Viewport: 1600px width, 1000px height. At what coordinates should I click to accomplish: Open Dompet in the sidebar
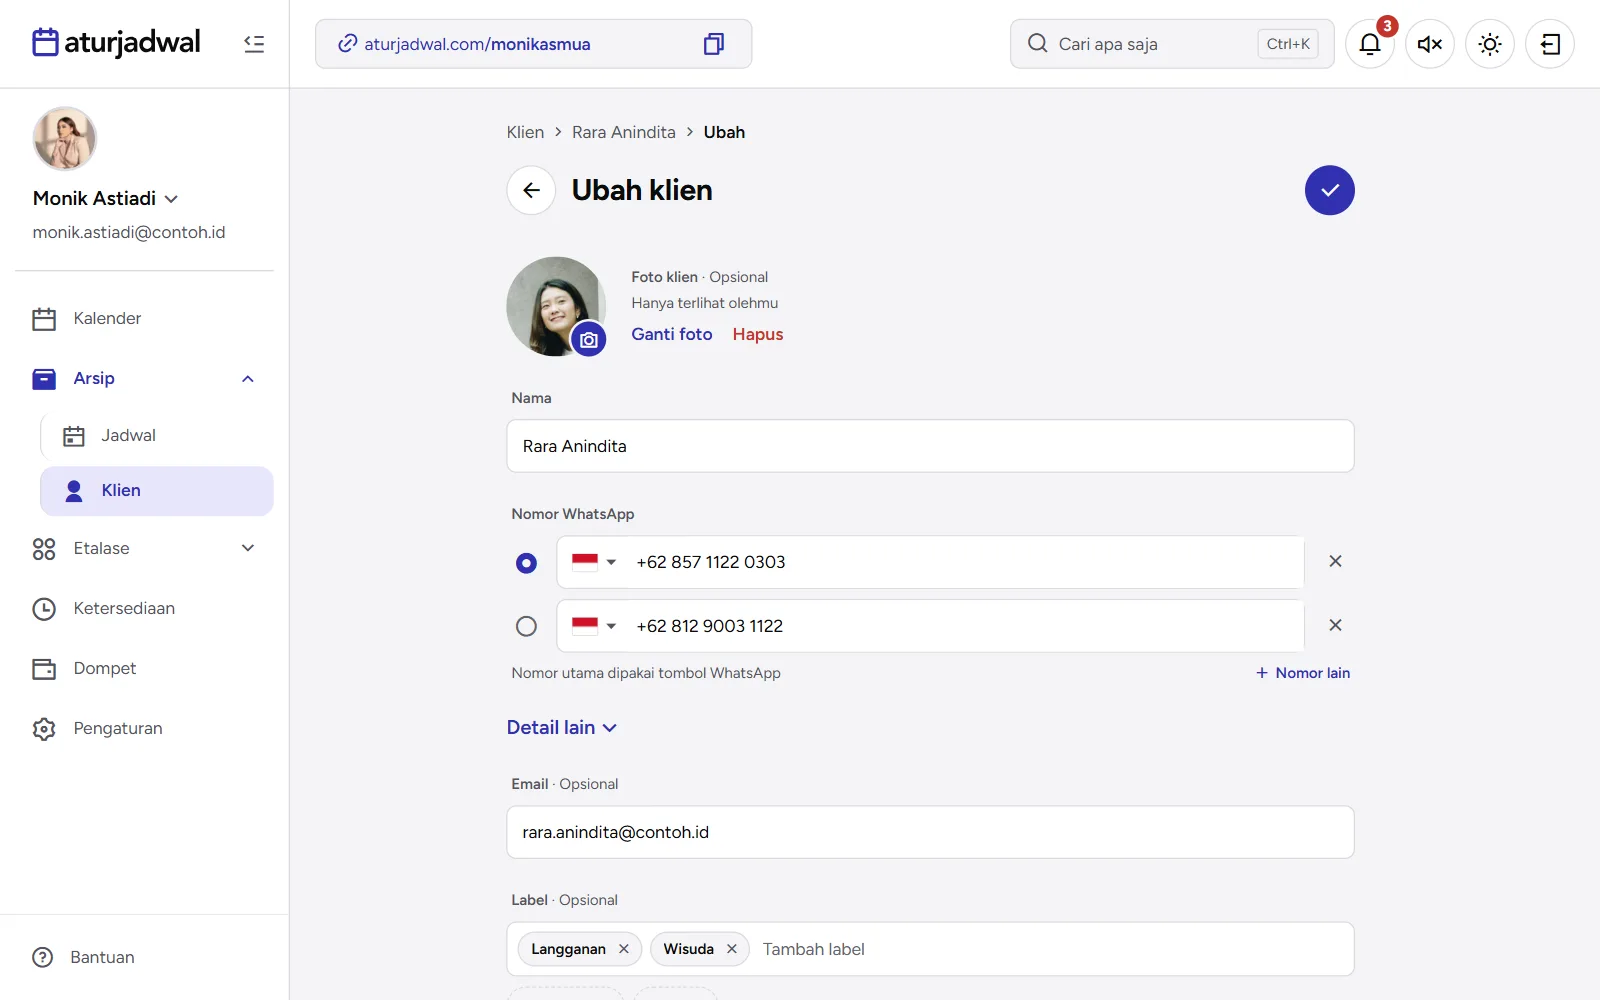[x=144, y=669]
